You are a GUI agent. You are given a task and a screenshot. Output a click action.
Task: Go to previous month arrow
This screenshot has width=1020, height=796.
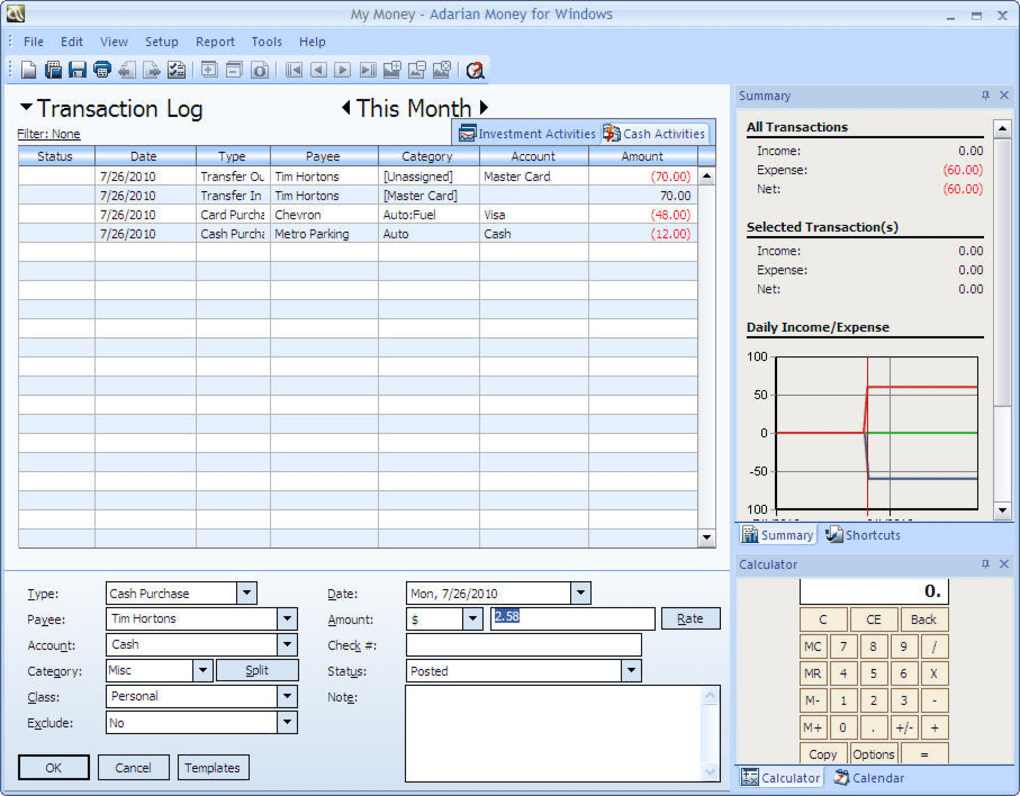(x=346, y=108)
